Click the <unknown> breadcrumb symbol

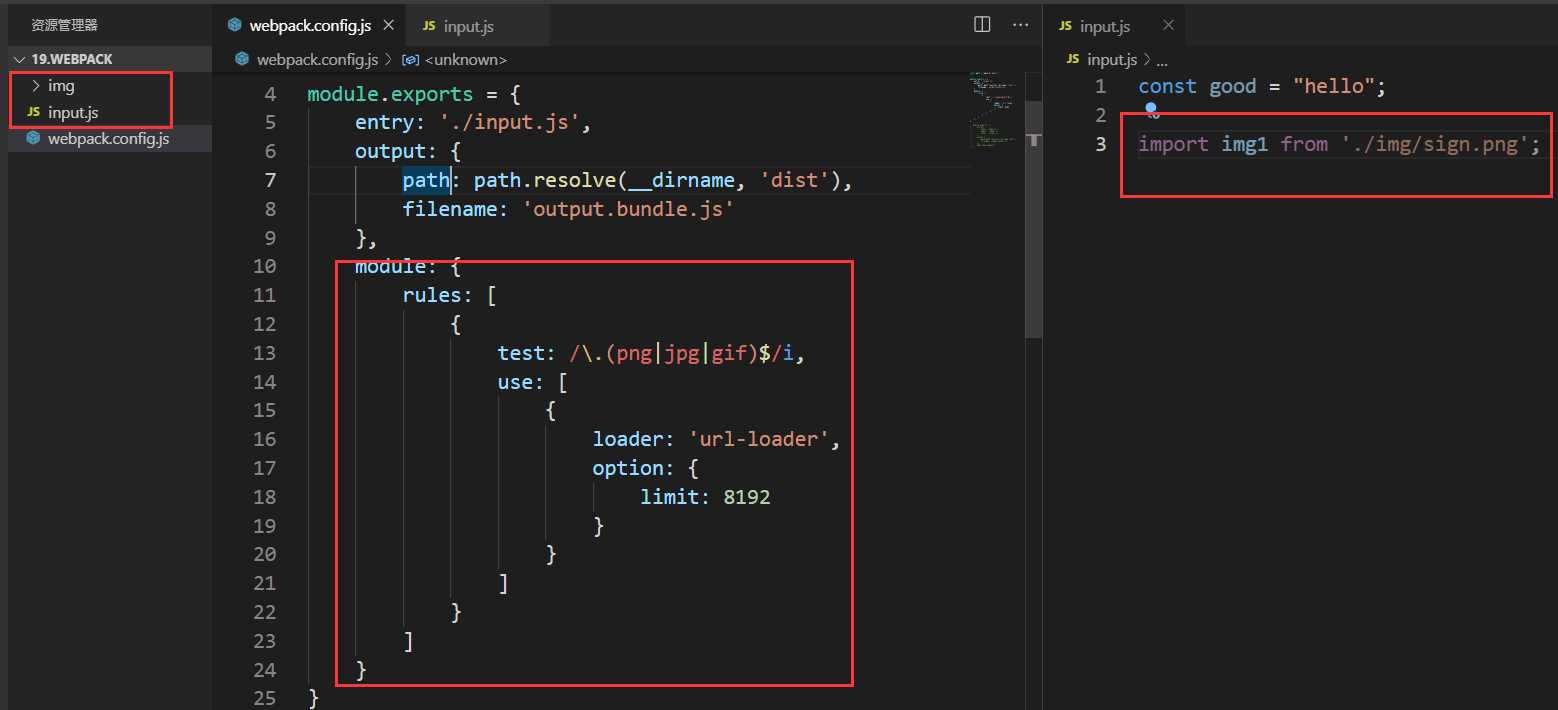[x=466, y=60]
